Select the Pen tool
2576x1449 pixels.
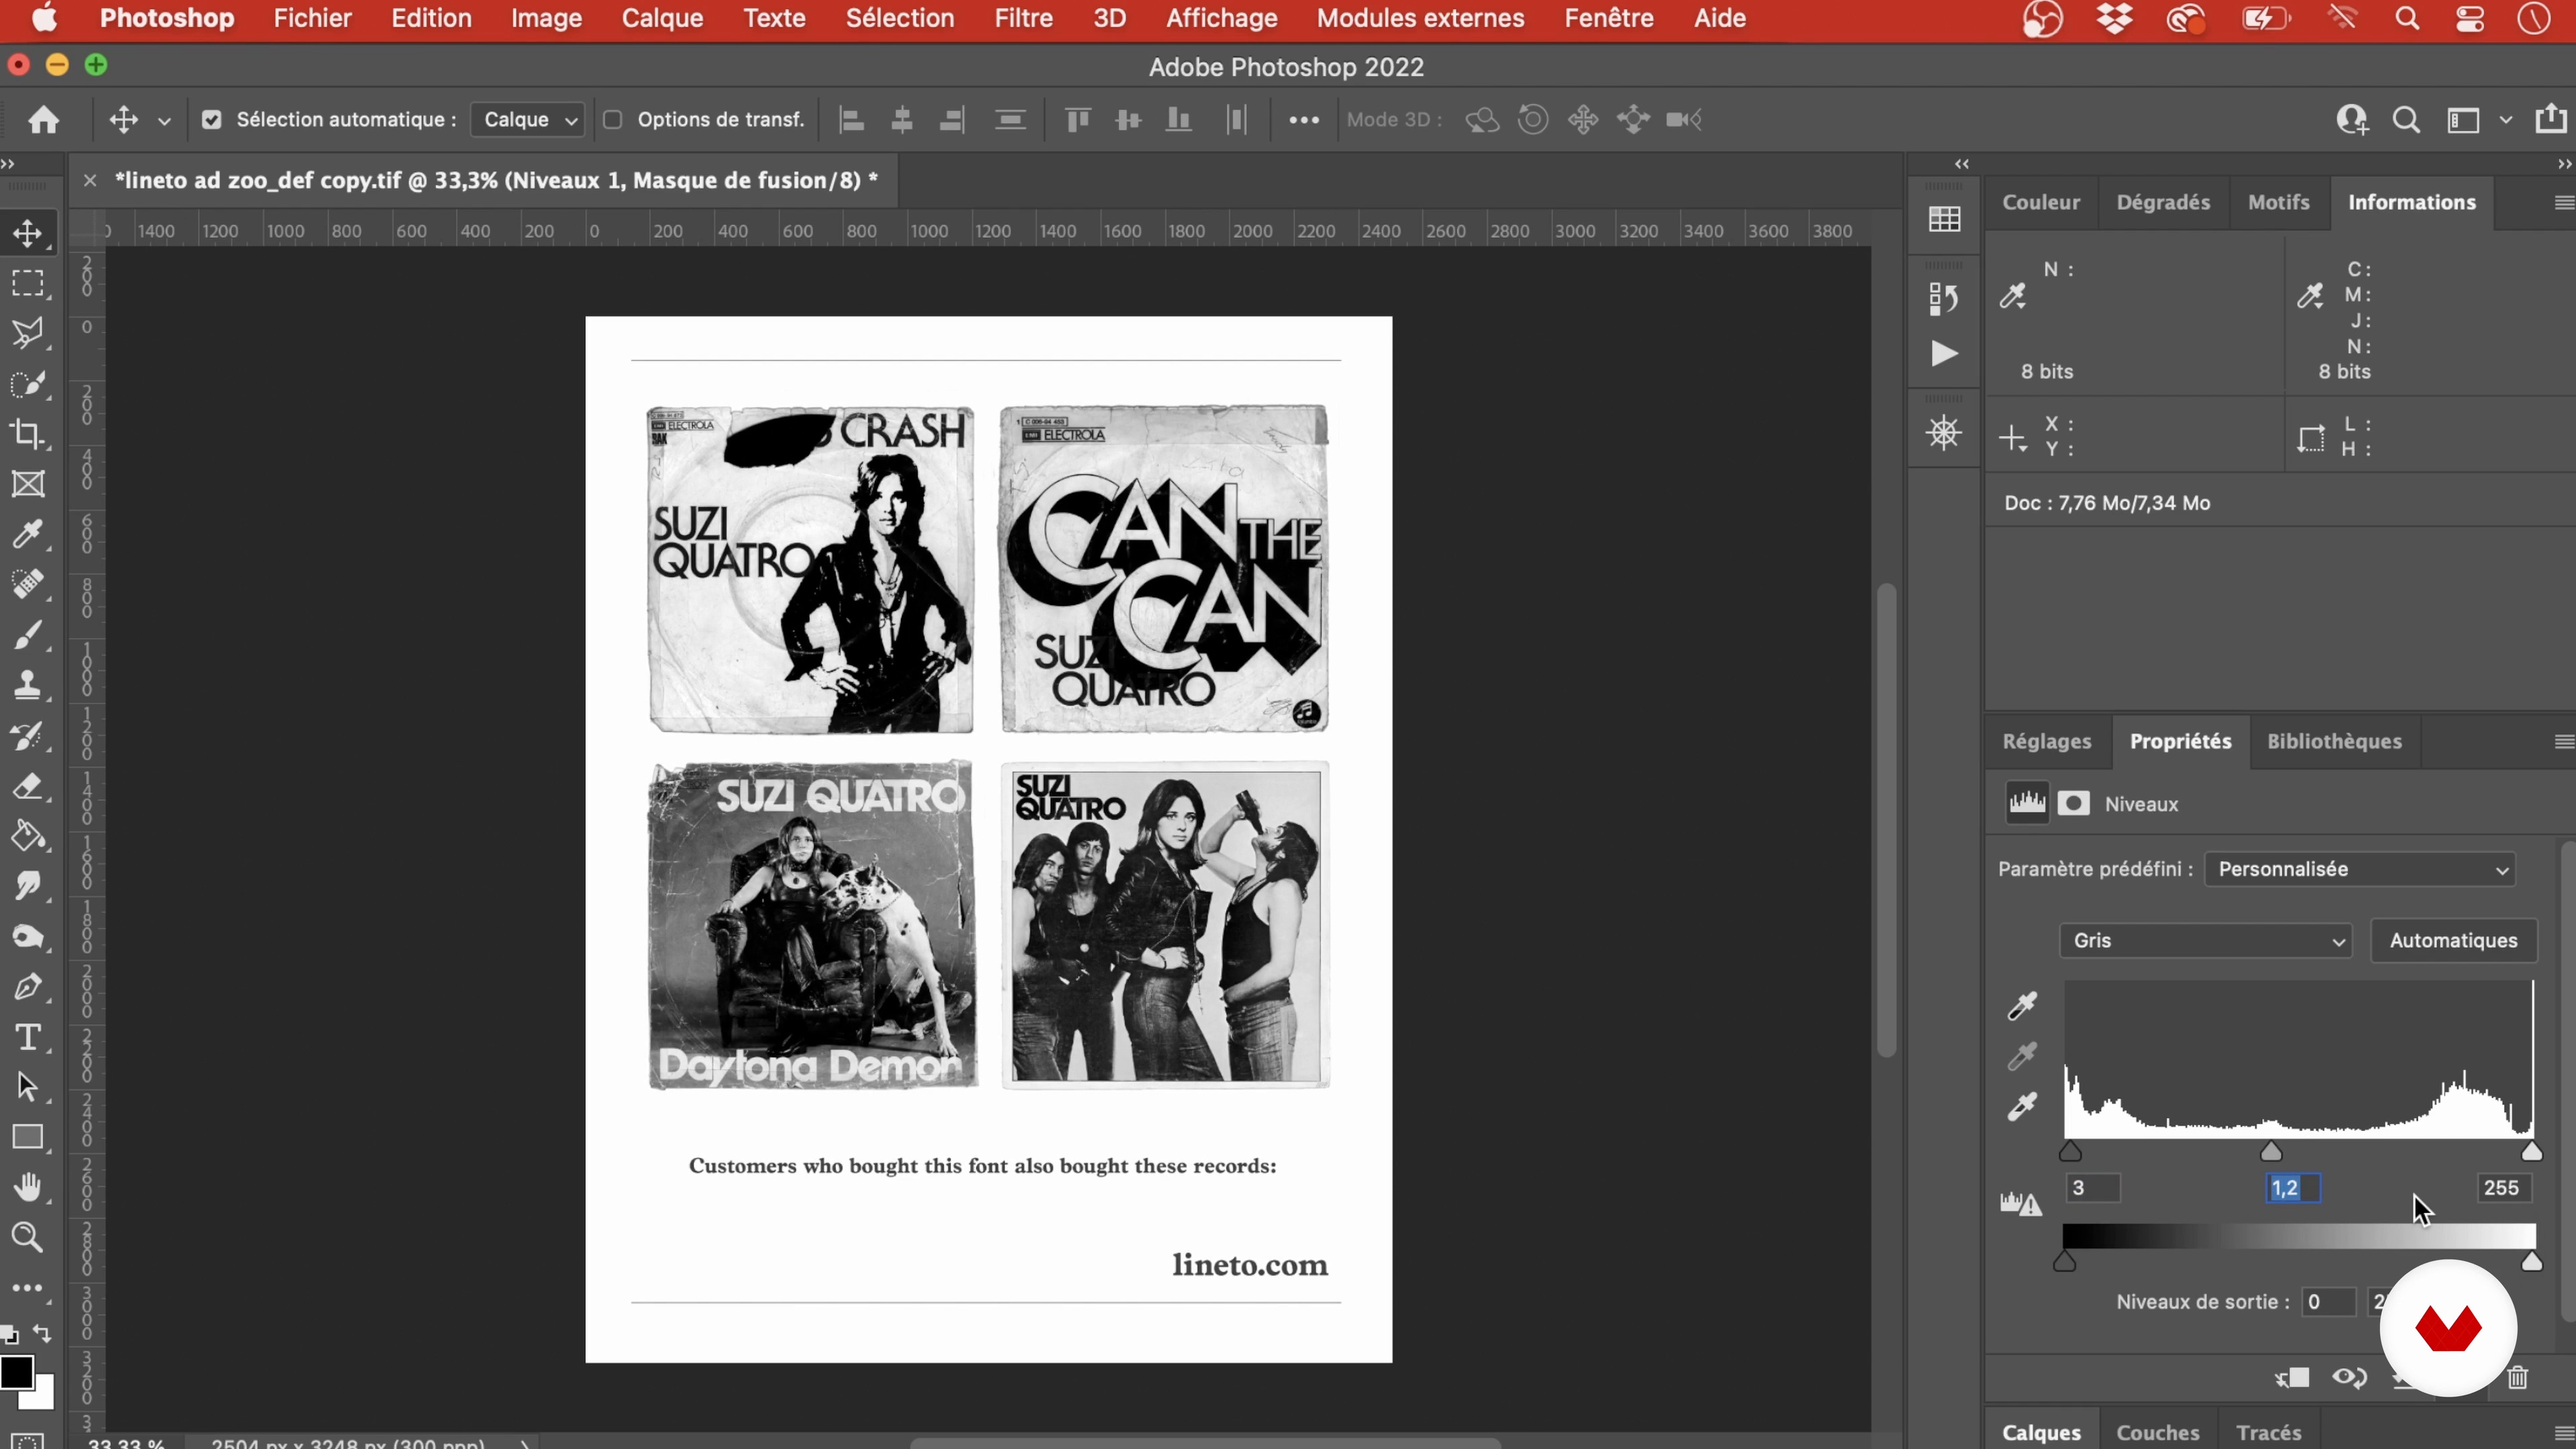point(28,988)
